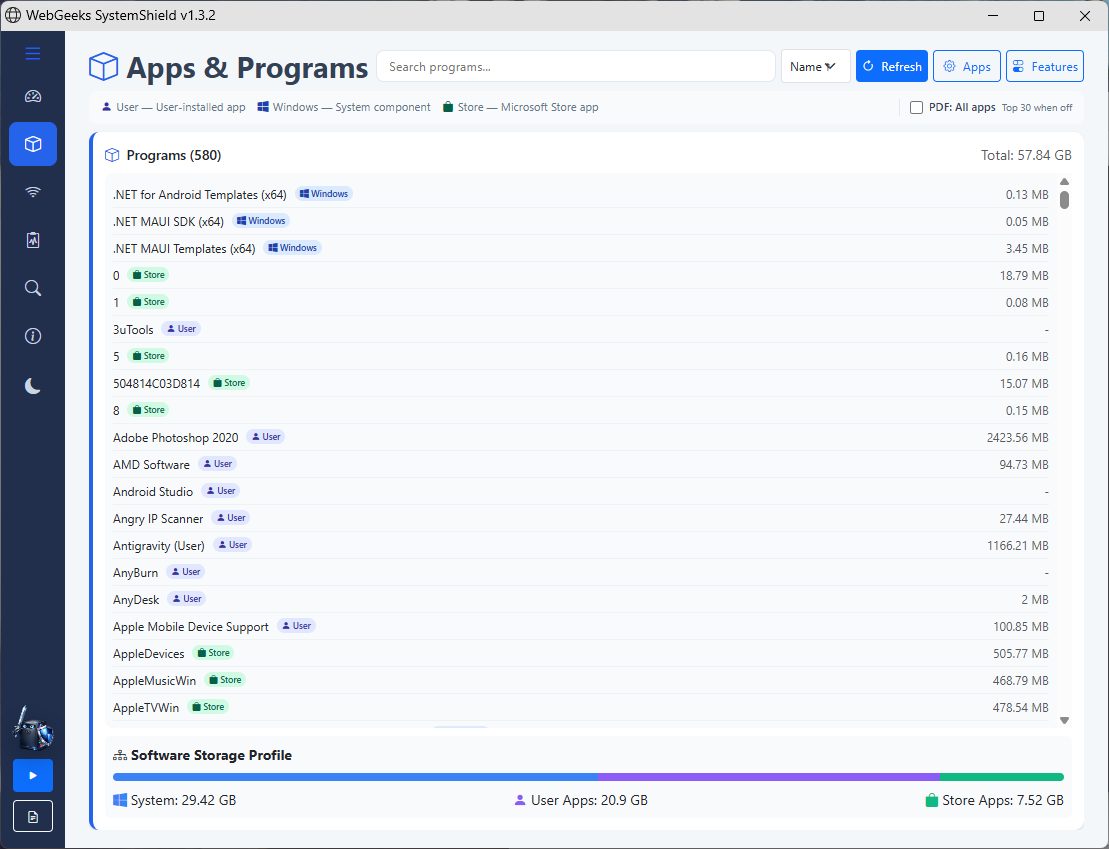
Task: Click the Windows logo next to System: 29.42 GB
Action: [120, 800]
